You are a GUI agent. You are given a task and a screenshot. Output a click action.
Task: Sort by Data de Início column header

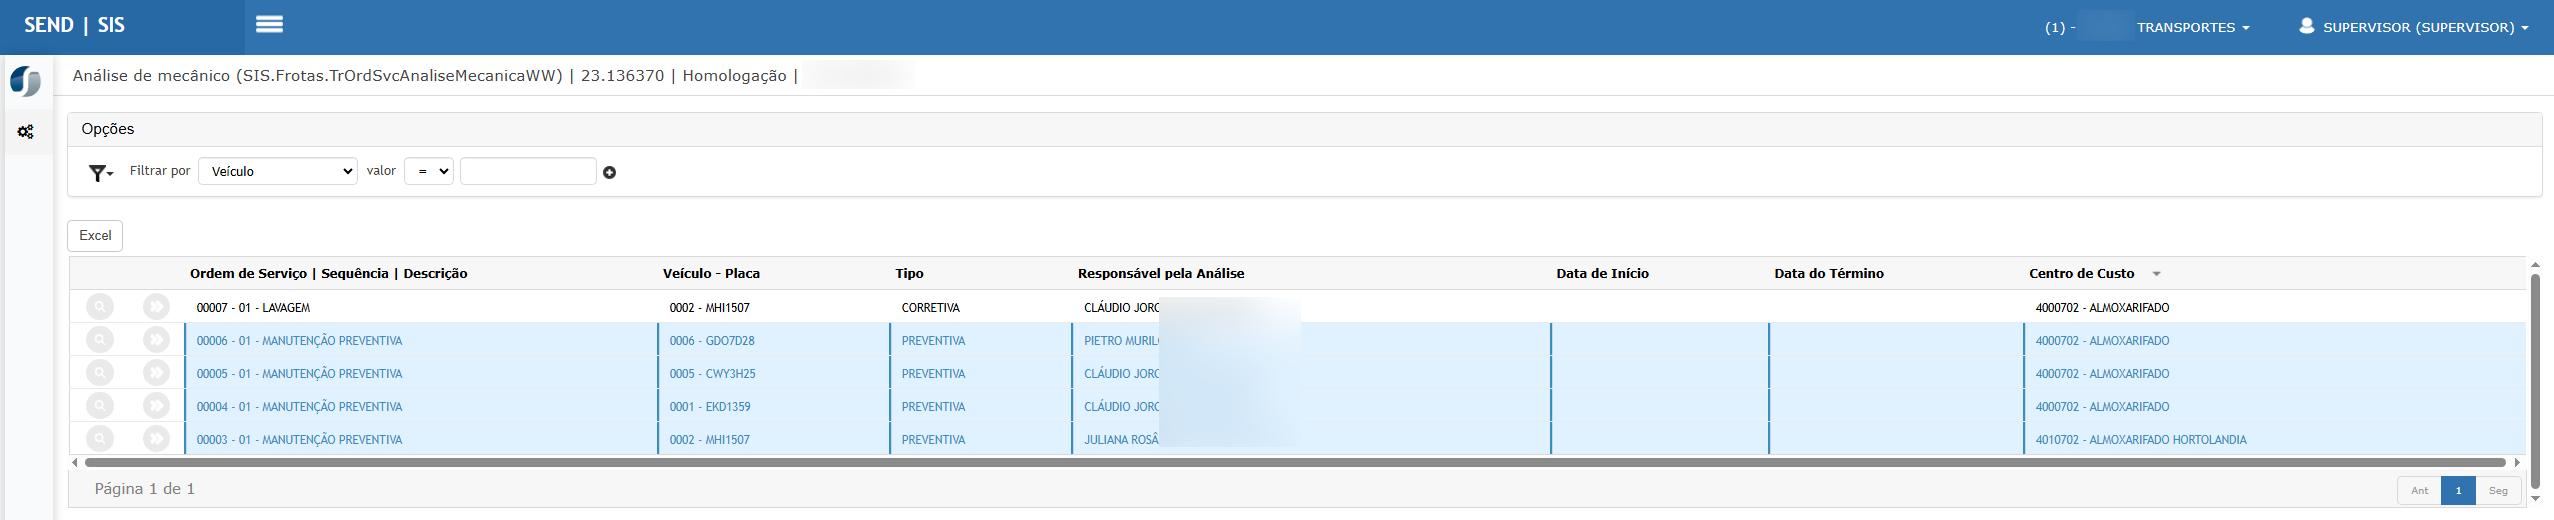pos(1602,273)
